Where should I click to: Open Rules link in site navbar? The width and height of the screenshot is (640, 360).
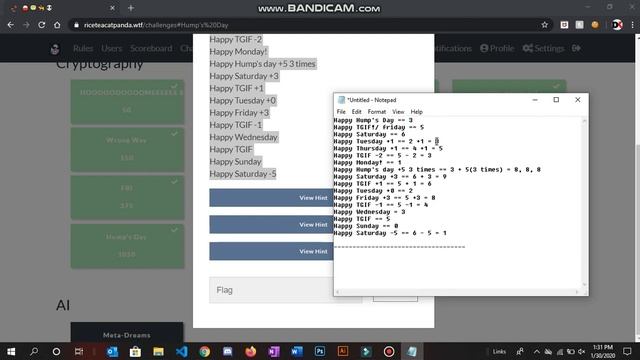[83, 48]
